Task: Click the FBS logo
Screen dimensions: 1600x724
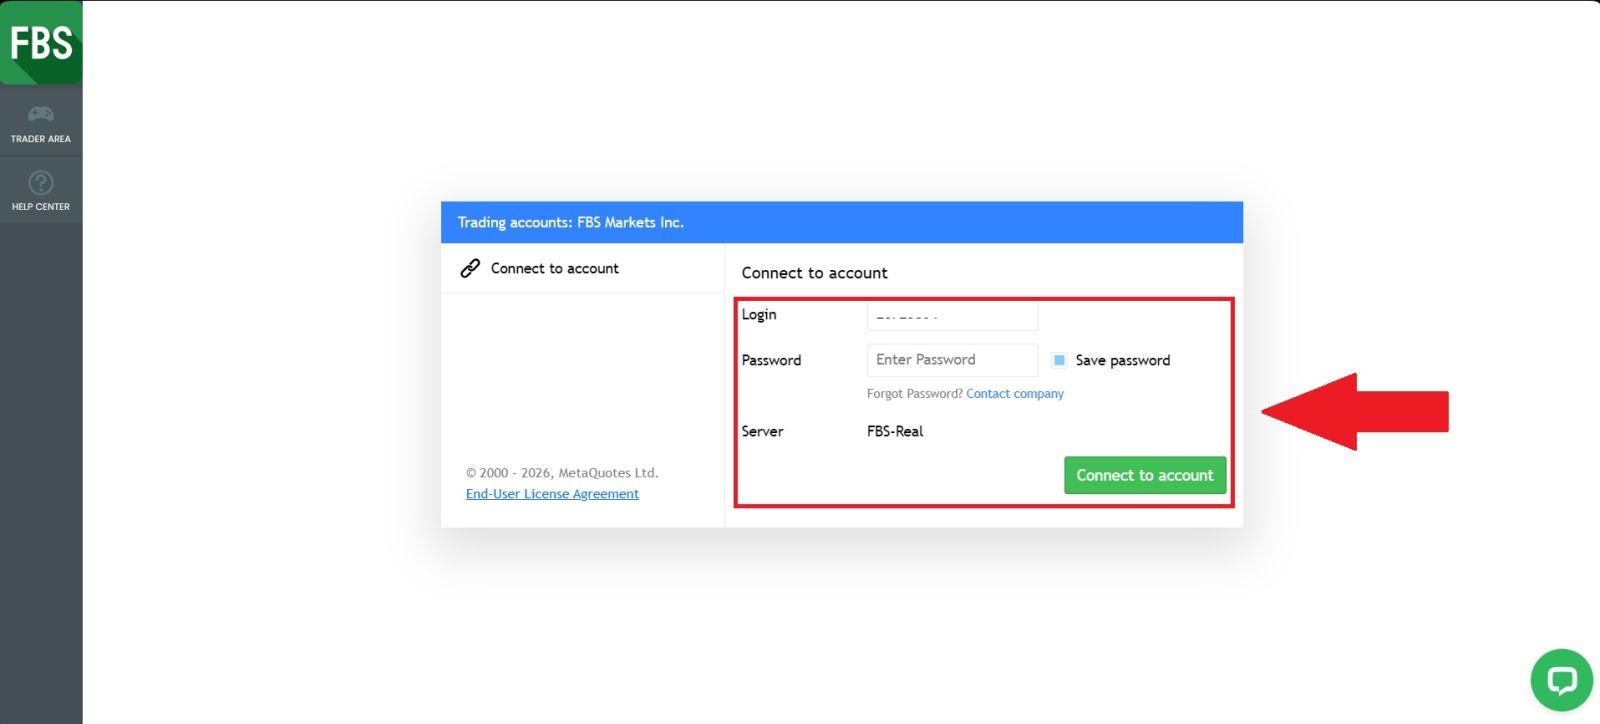Action: pyautogui.click(x=41, y=43)
